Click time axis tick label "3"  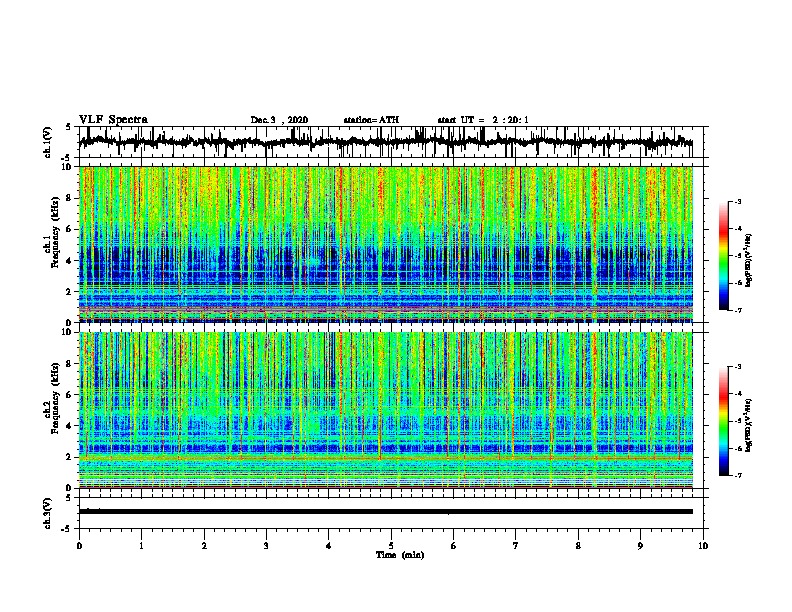pos(266,546)
